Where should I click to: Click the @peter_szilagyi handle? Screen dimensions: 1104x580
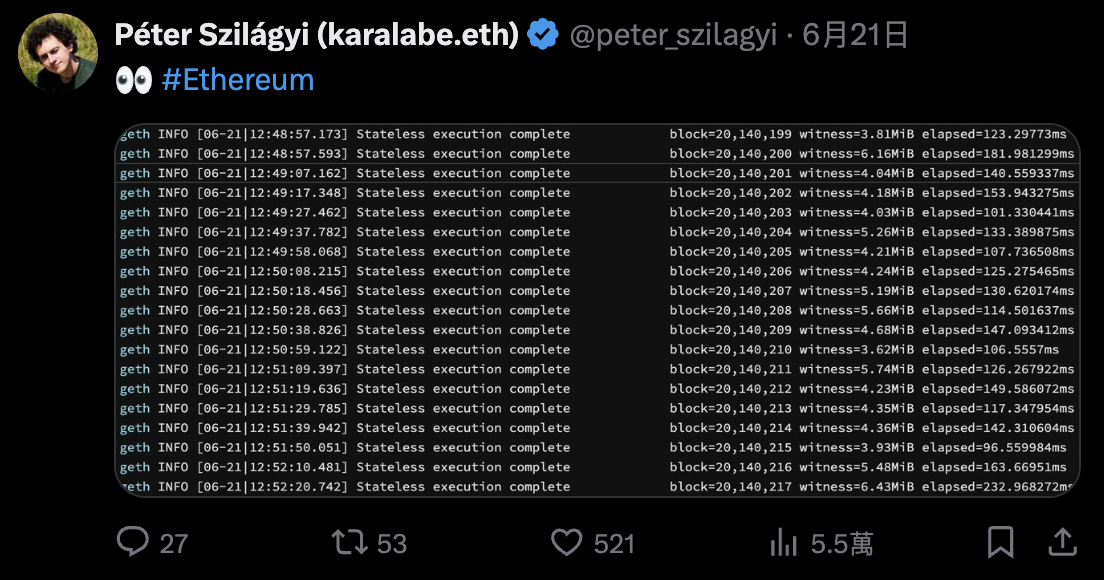[673, 36]
